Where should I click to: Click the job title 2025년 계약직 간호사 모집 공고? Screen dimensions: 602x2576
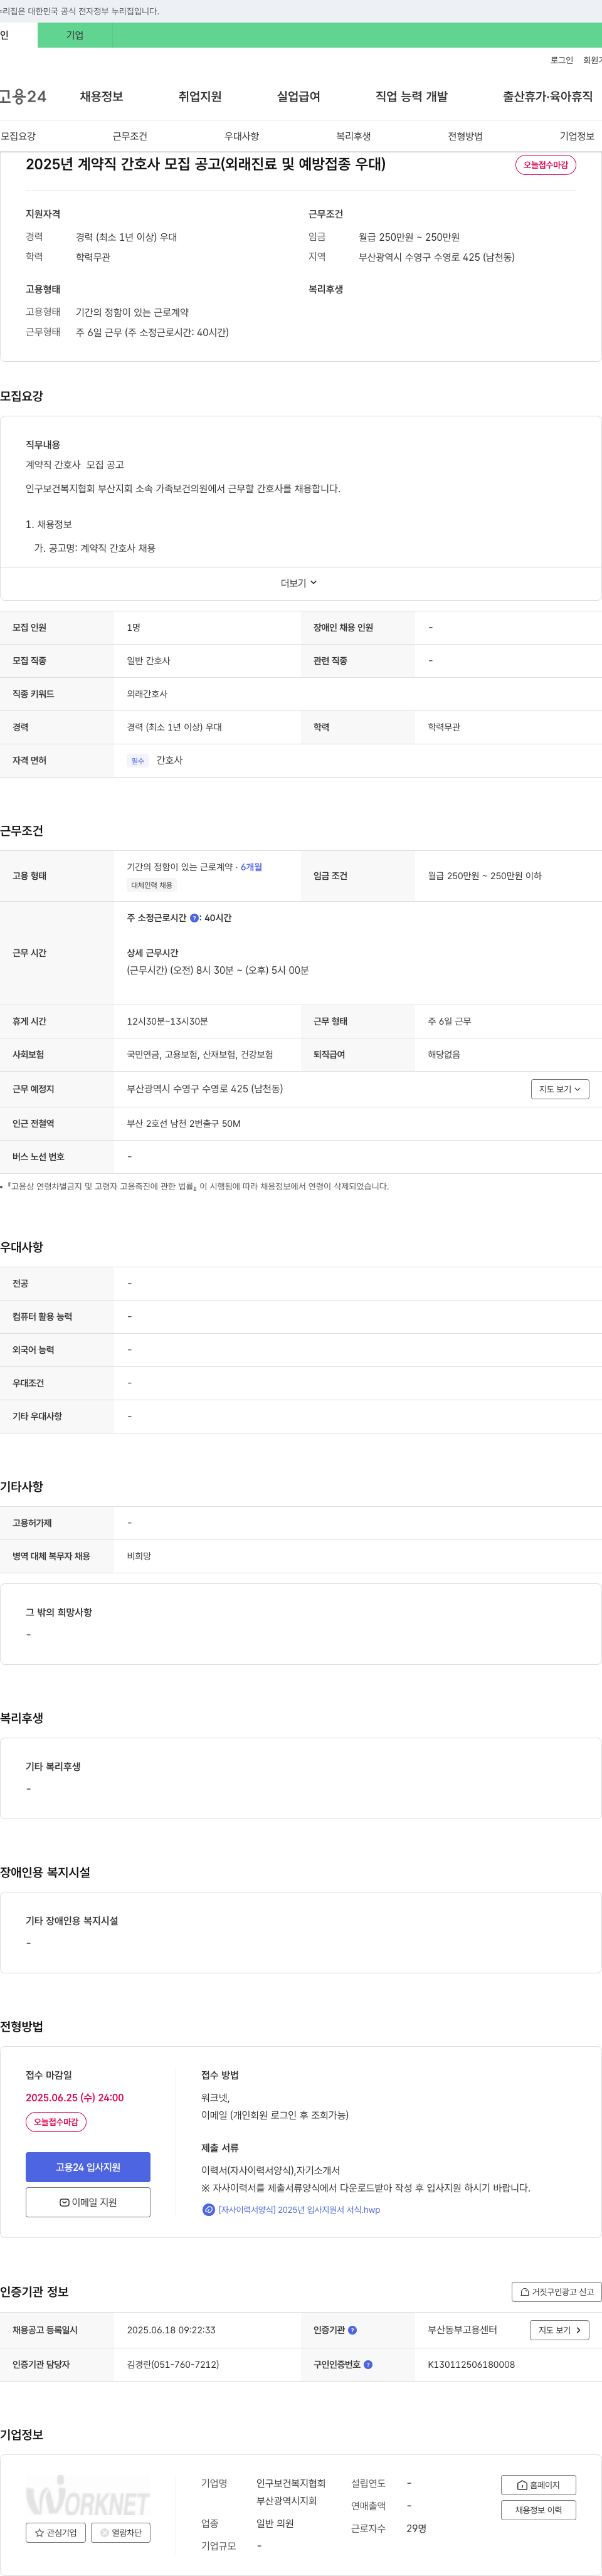coord(205,164)
